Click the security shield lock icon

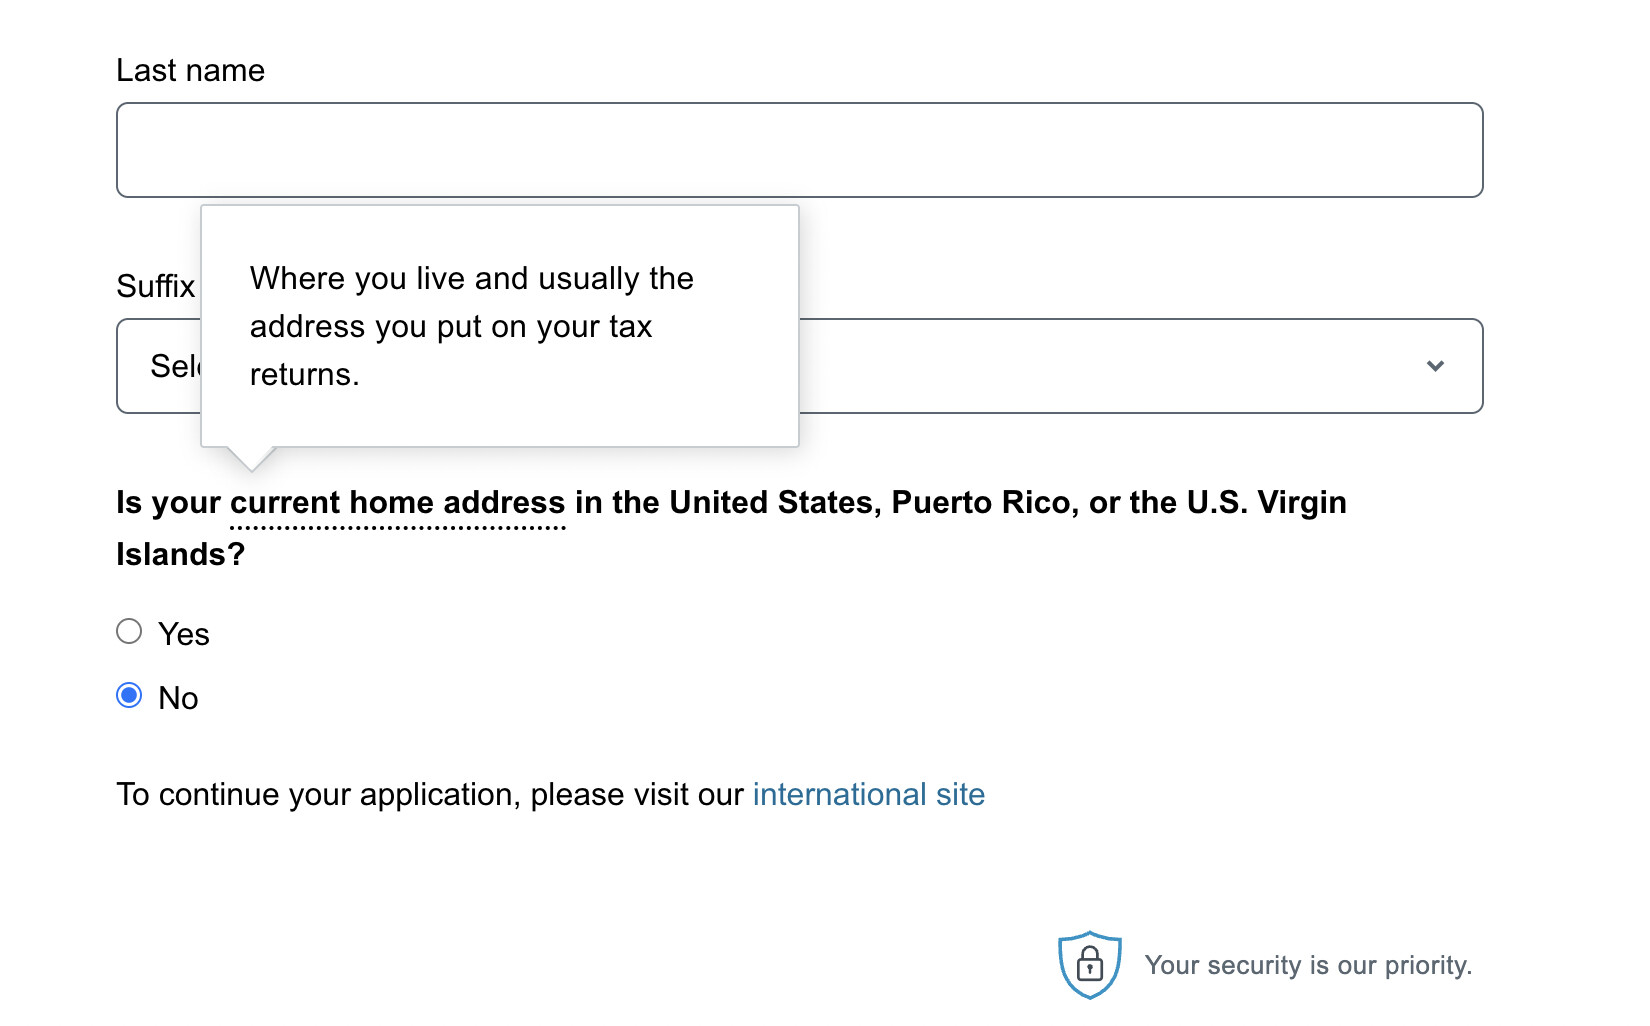point(1089,965)
